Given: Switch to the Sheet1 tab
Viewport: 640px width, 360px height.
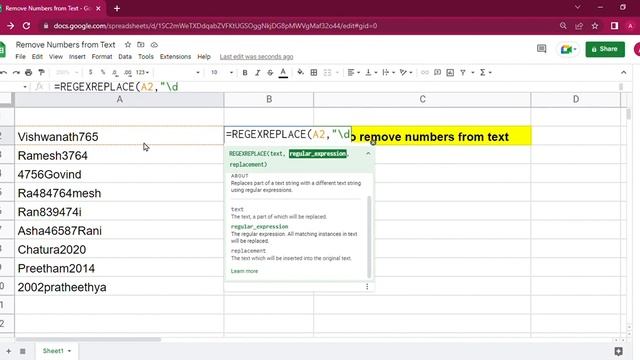Looking at the screenshot, I should pyautogui.click(x=56, y=351).
